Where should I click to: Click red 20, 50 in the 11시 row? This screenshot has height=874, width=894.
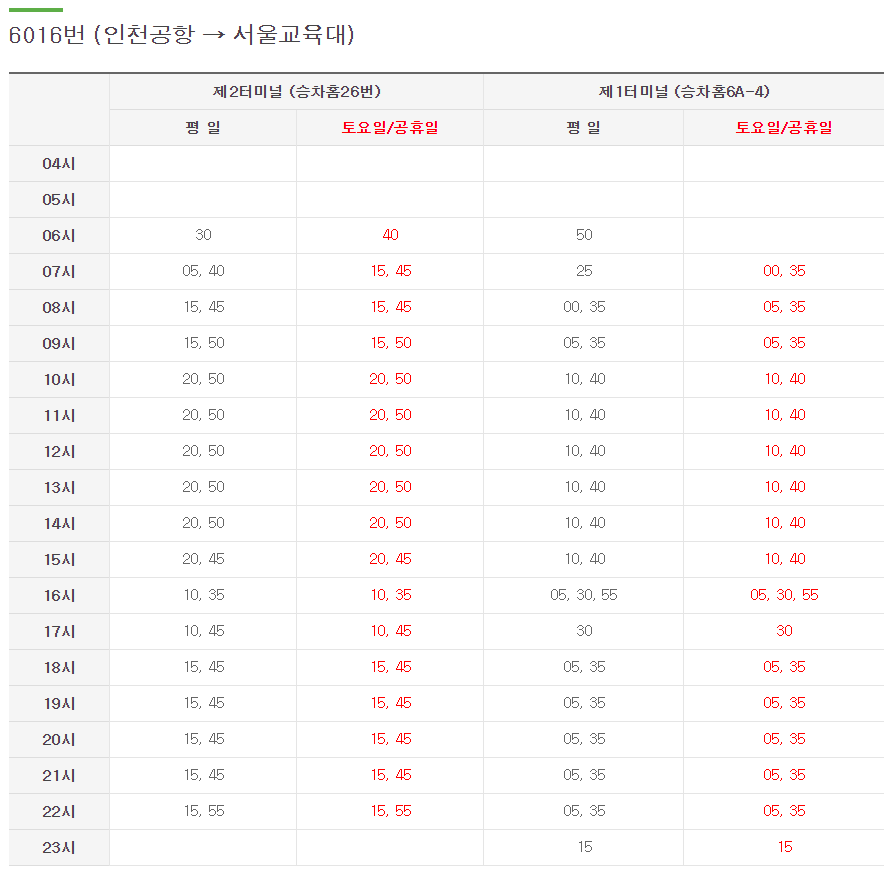coord(390,414)
